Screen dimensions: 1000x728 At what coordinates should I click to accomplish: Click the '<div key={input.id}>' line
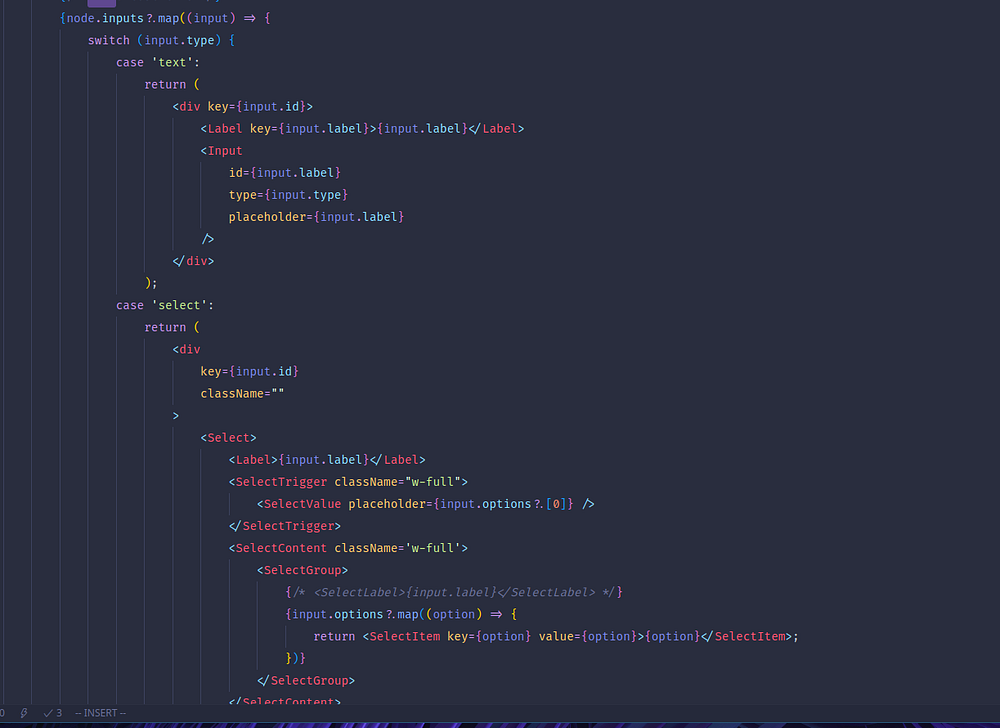(x=242, y=106)
